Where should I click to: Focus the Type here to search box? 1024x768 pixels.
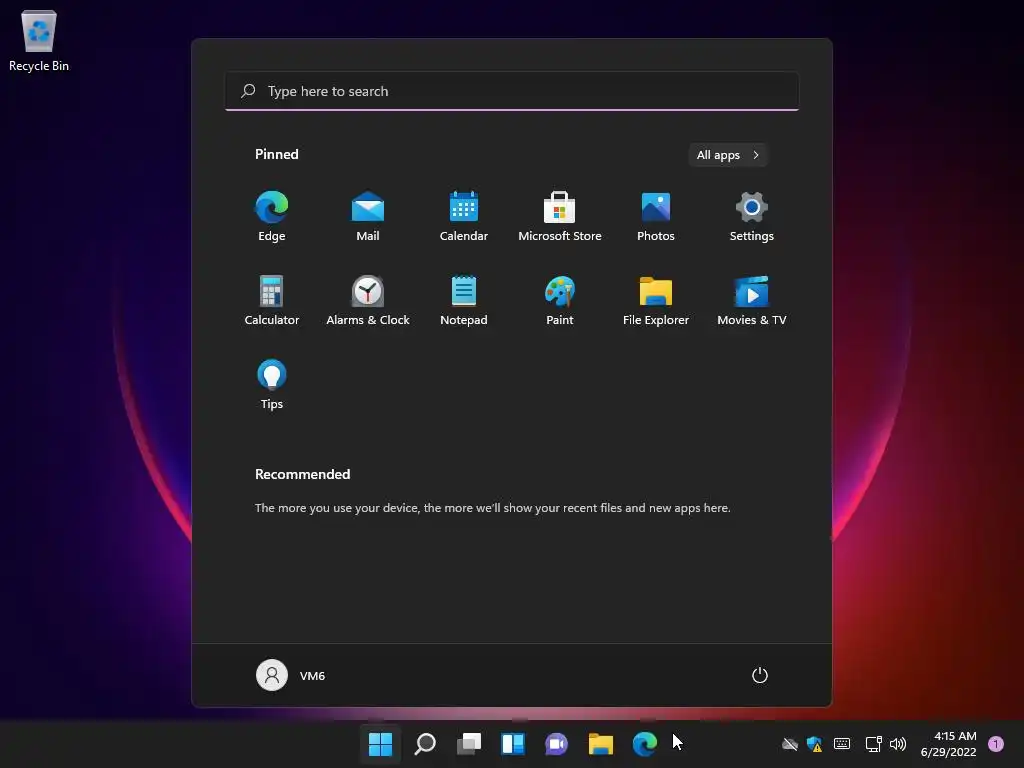pos(512,91)
